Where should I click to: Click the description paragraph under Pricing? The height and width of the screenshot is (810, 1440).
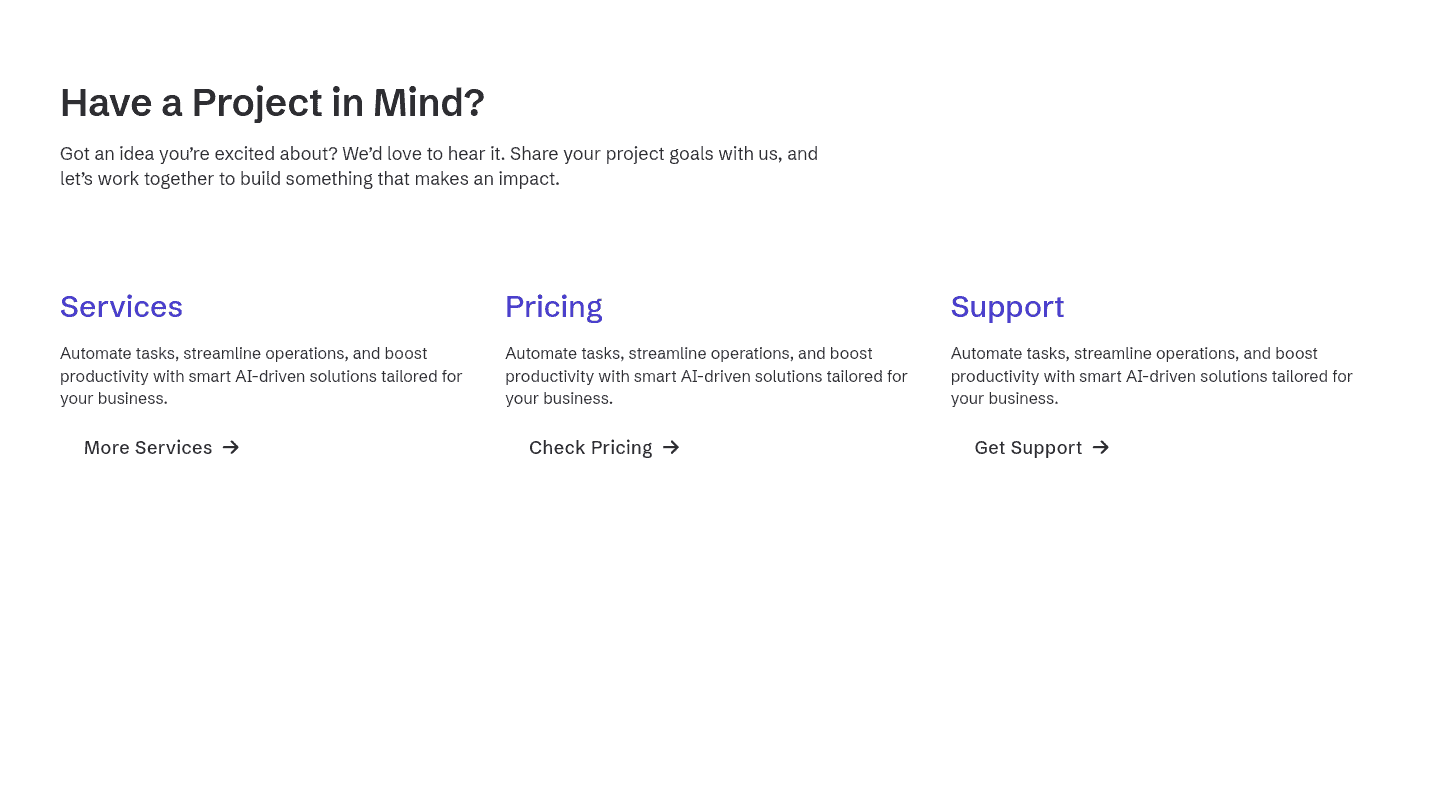coord(706,376)
